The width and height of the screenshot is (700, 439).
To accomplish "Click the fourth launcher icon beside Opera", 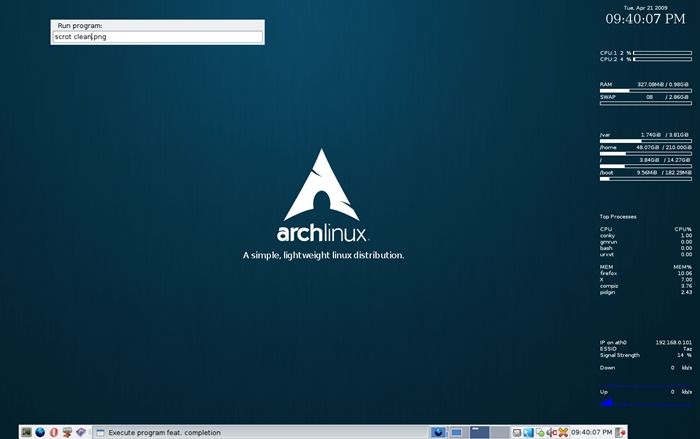I will pyautogui.click(x=67, y=432).
